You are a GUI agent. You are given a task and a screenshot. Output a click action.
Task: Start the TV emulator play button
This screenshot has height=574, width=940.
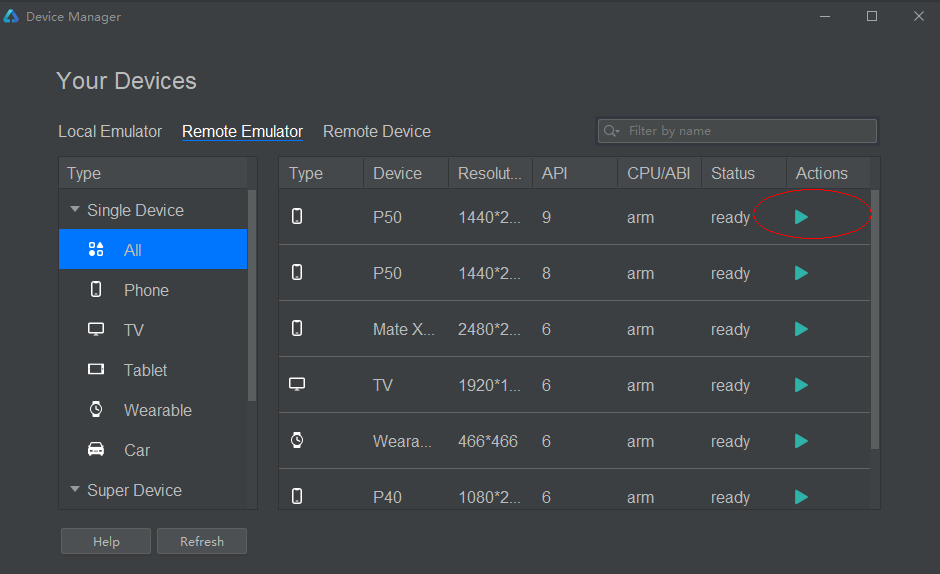click(x=801, y=385)
